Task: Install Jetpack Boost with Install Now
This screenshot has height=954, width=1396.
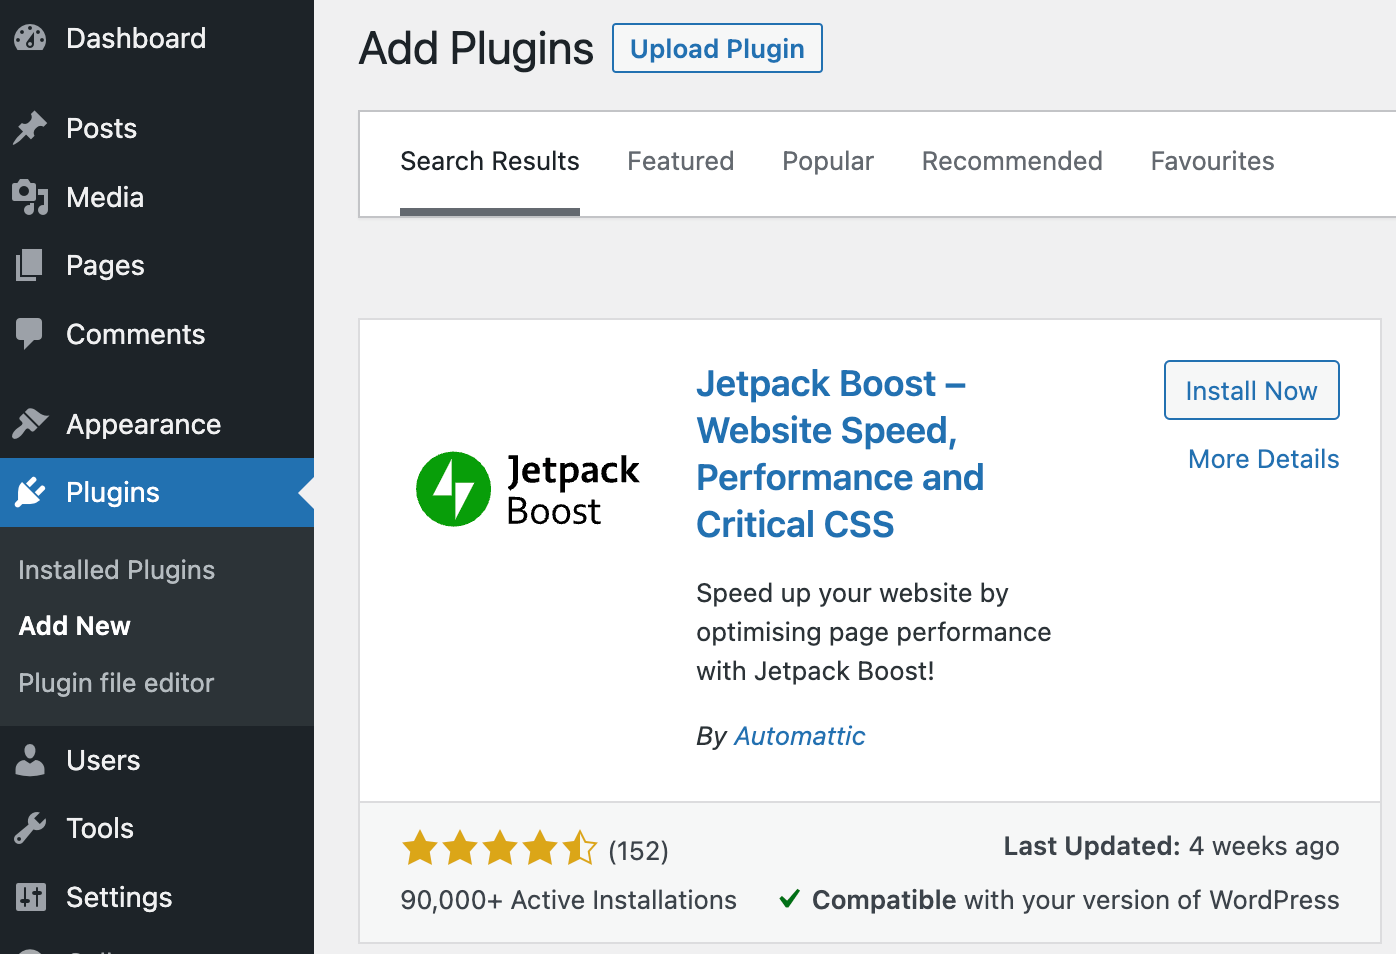Action: (1251, 390)
